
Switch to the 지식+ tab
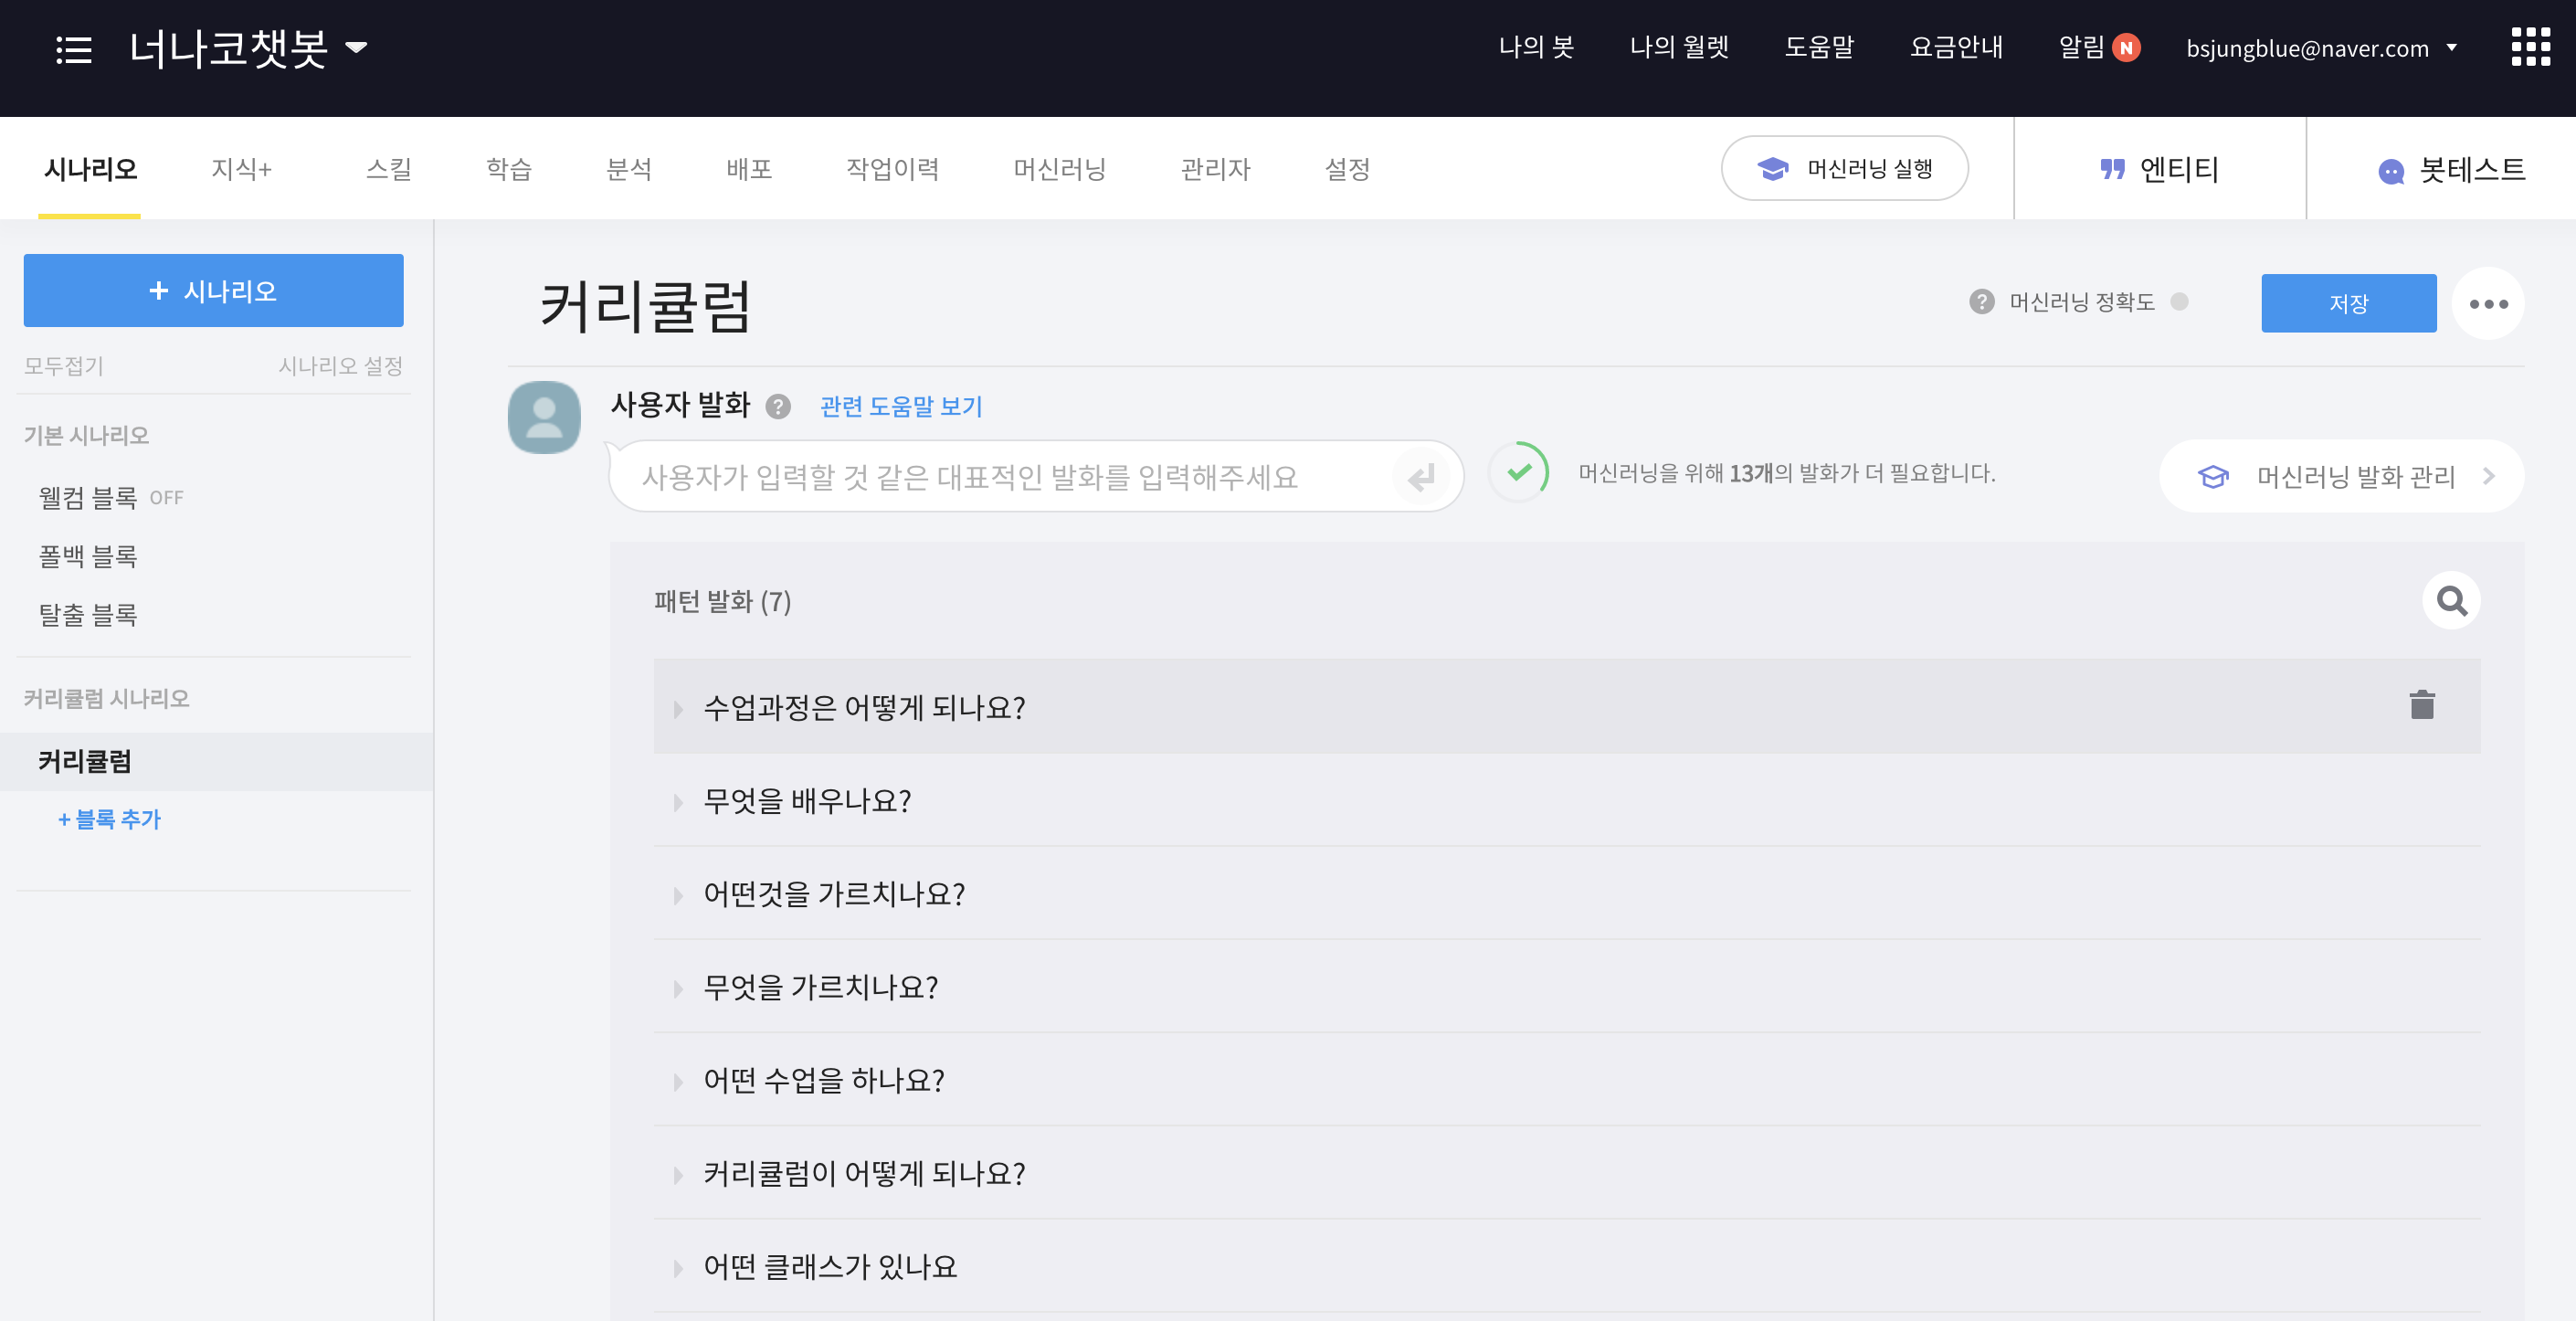coord(241,169)
